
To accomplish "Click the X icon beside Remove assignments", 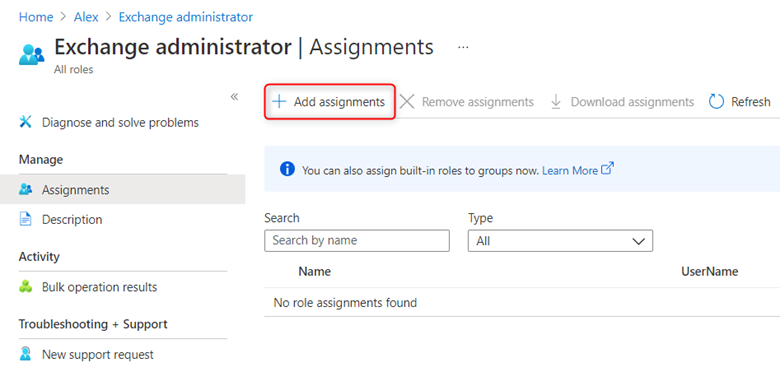I will pos(407,102).
